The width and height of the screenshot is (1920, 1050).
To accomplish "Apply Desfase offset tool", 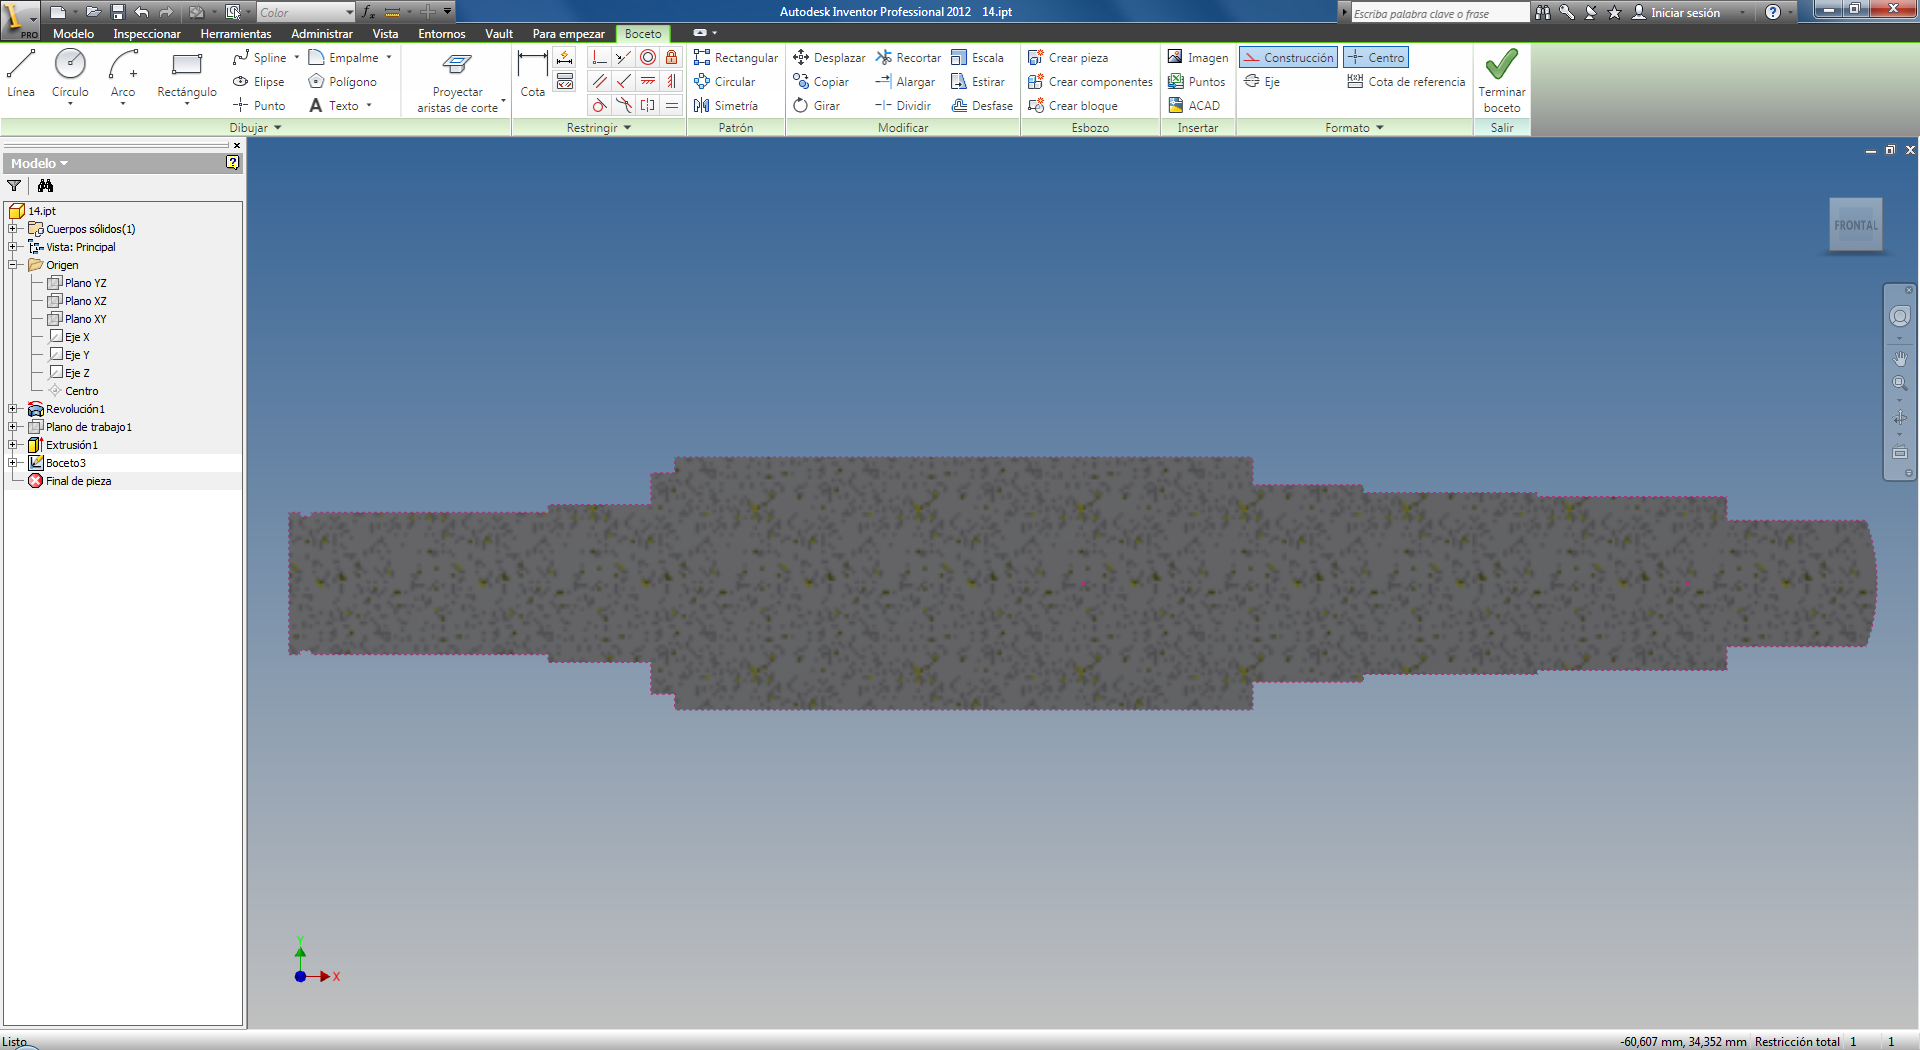I will tap(982, 106).
